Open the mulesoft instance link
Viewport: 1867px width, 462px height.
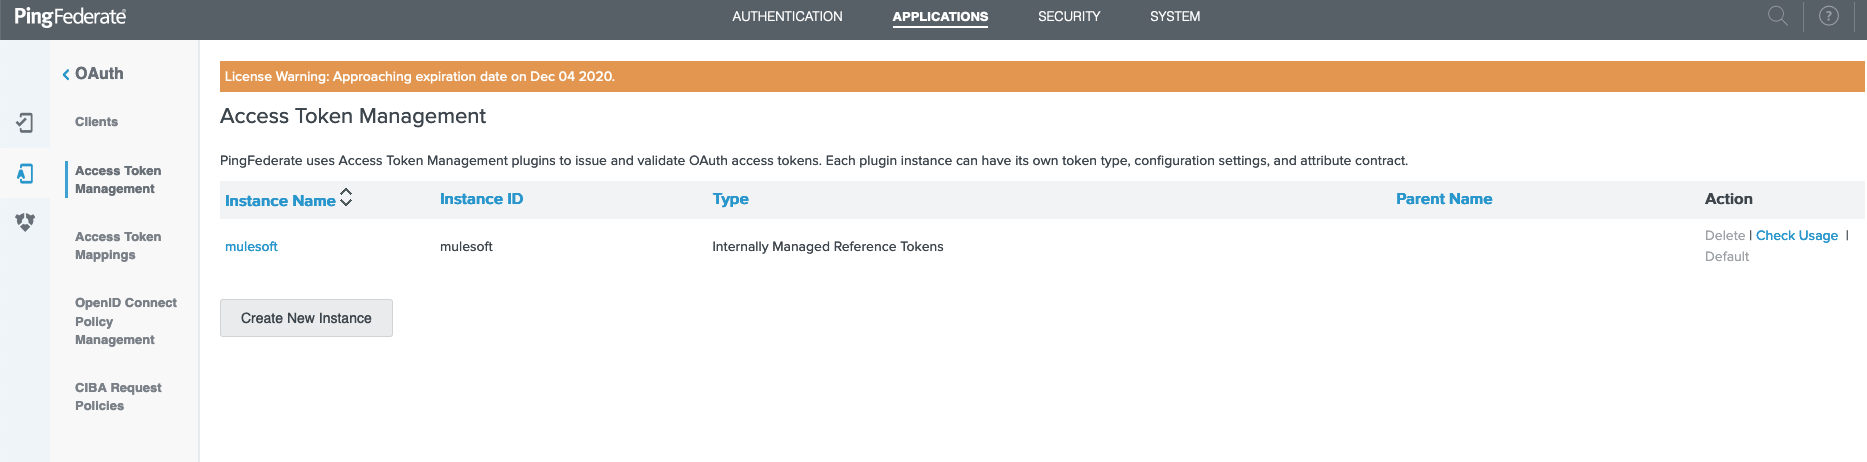click(251, 247)
